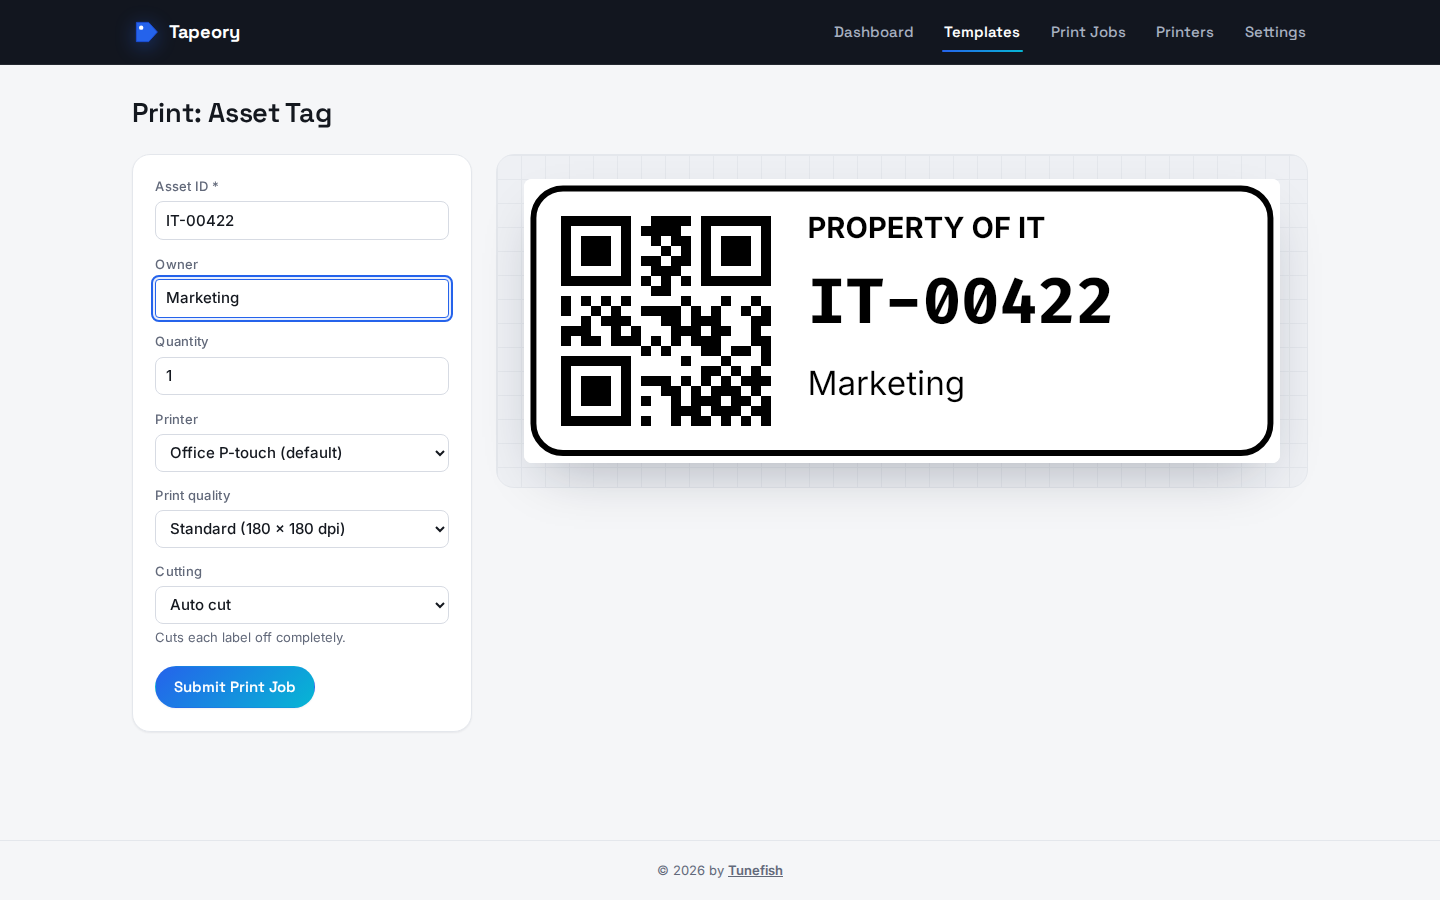
Task: Open the Settings page
Action: 1275,32
